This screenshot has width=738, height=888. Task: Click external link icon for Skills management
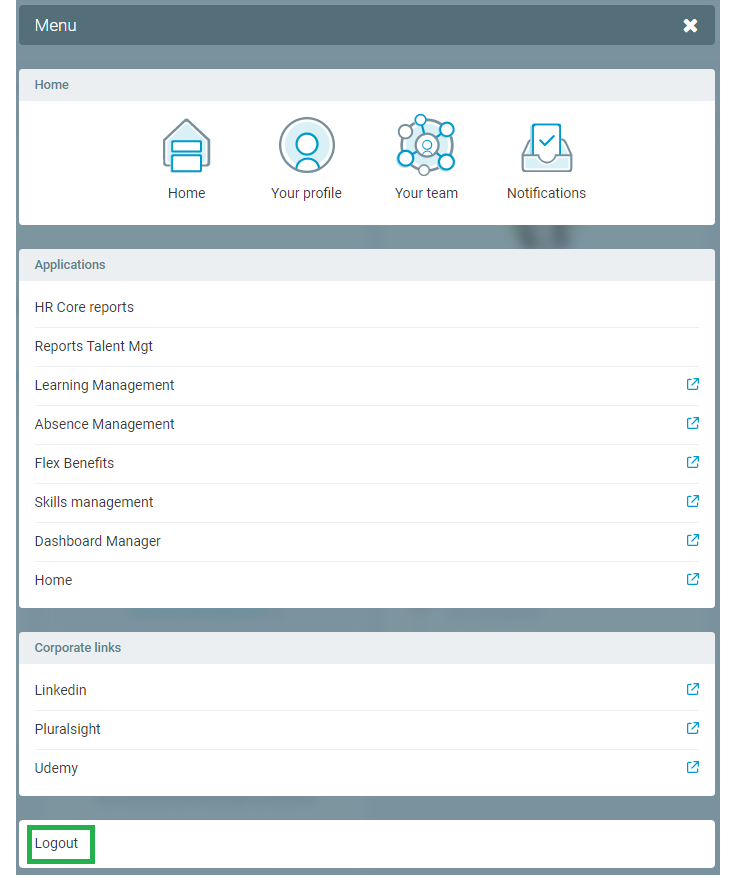click(x=693, y=501)
